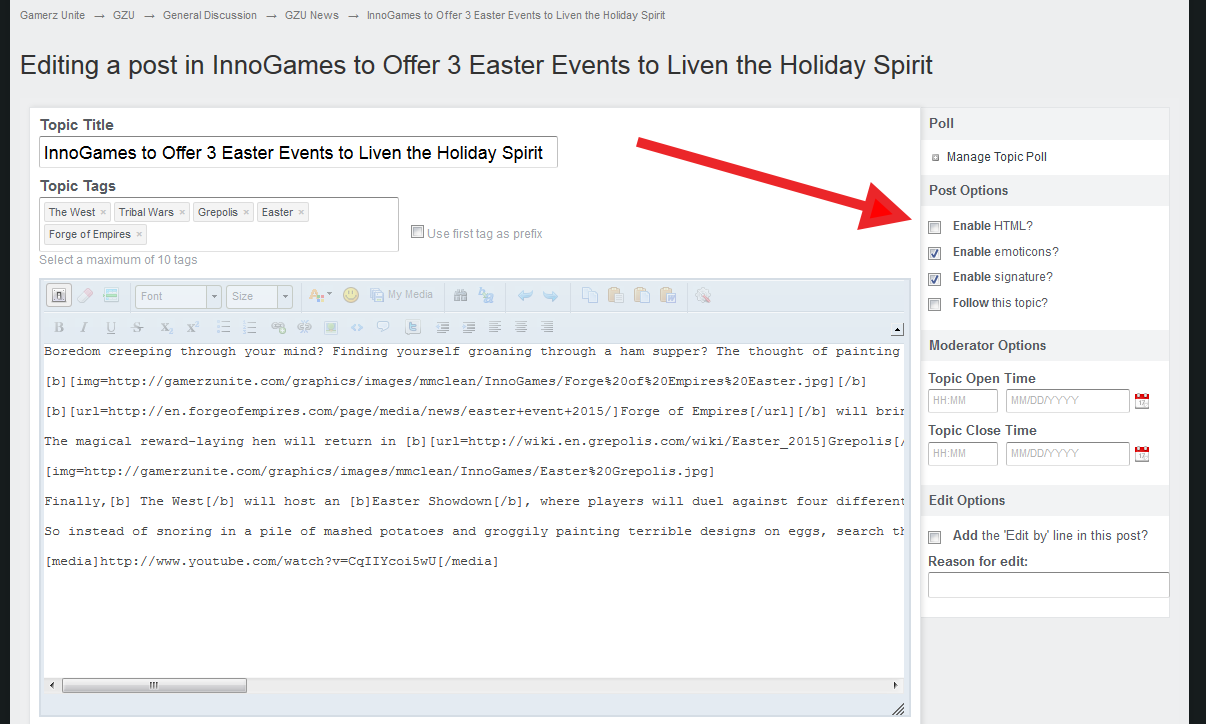The height and width of the screenshot is (724, 1206).
Task: Align text left
Action: [x=495, y=327]
